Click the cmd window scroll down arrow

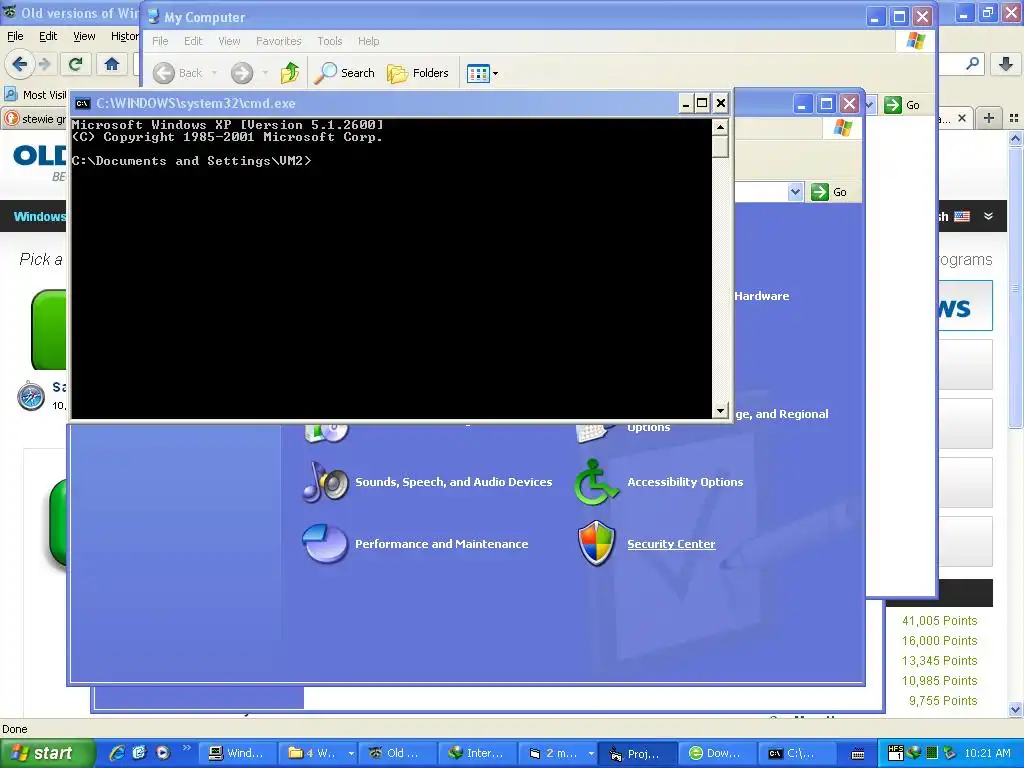coord(720,411)
